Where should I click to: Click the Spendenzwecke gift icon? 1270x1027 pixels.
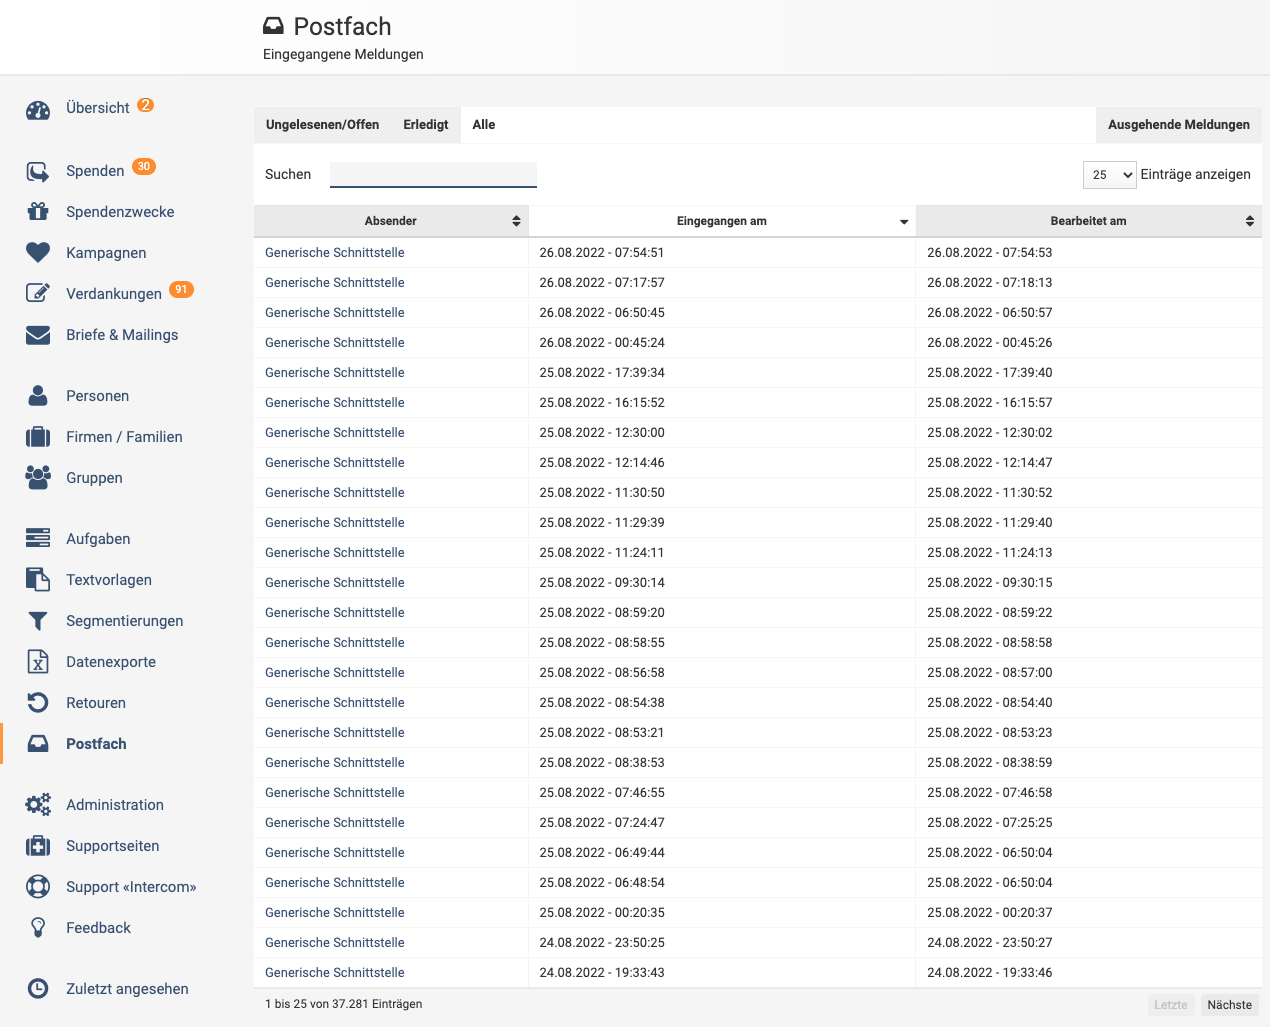pos(38,212)
